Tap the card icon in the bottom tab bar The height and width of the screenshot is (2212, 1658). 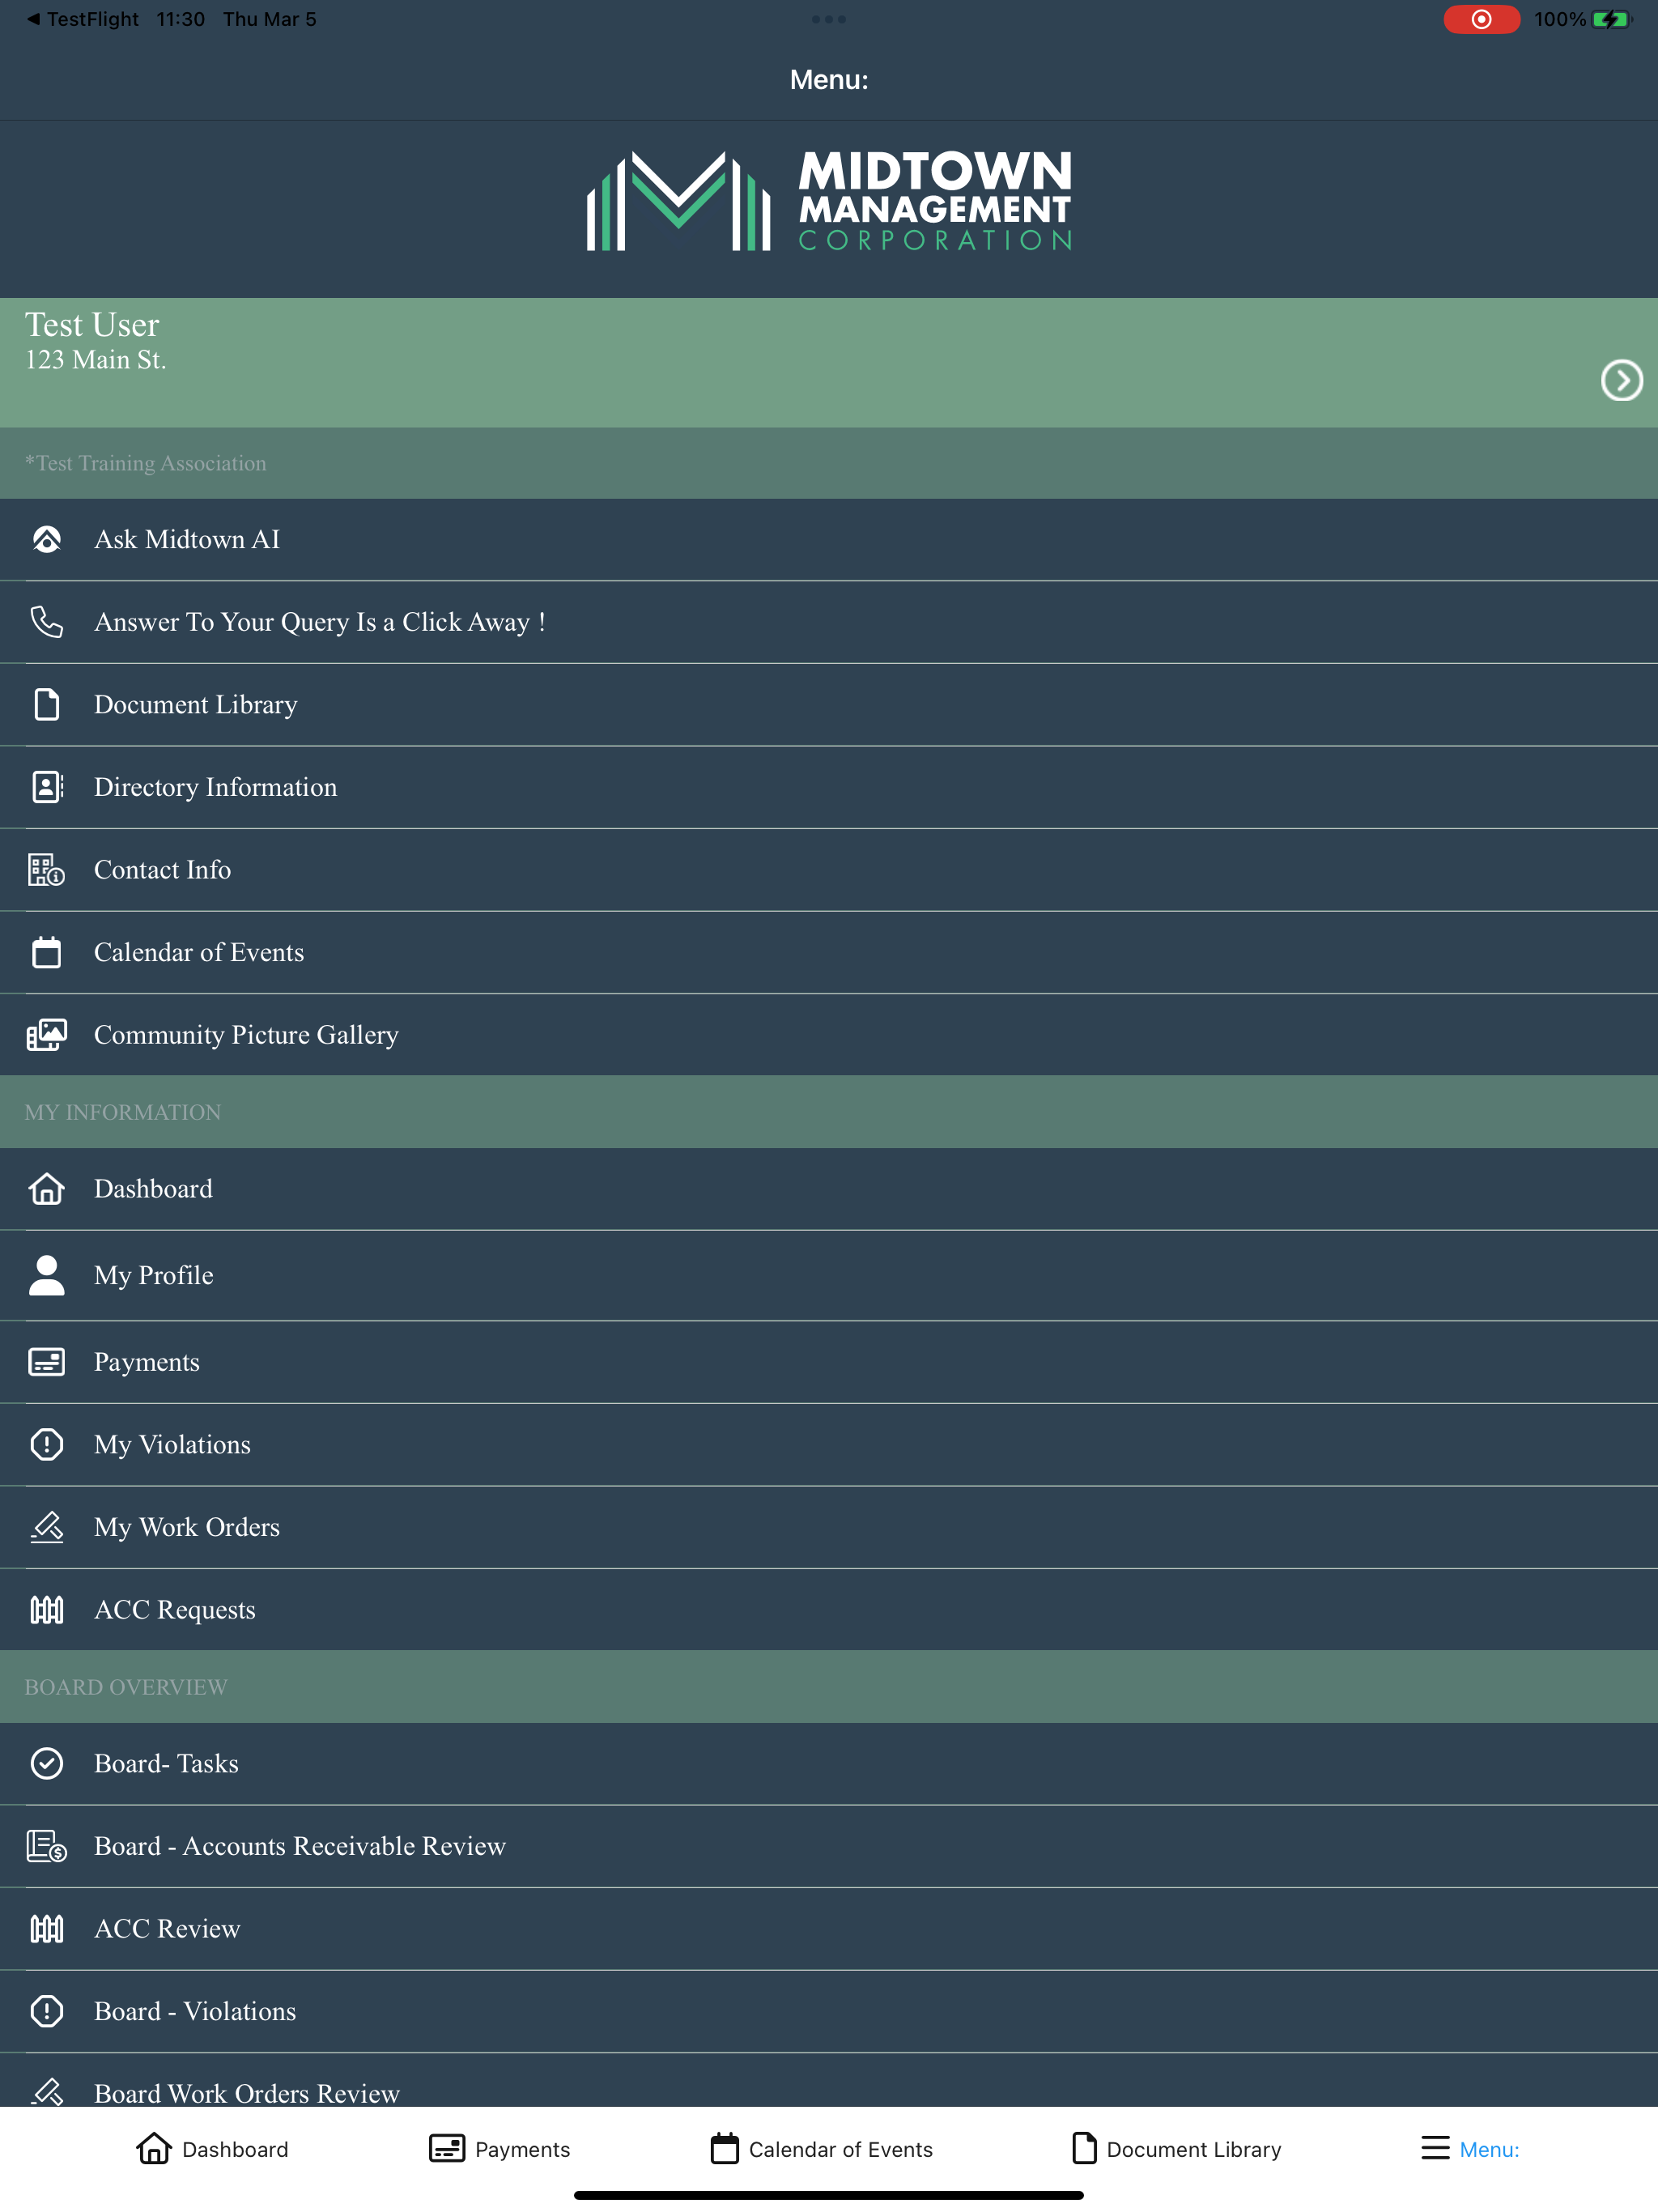point(447,2148)
